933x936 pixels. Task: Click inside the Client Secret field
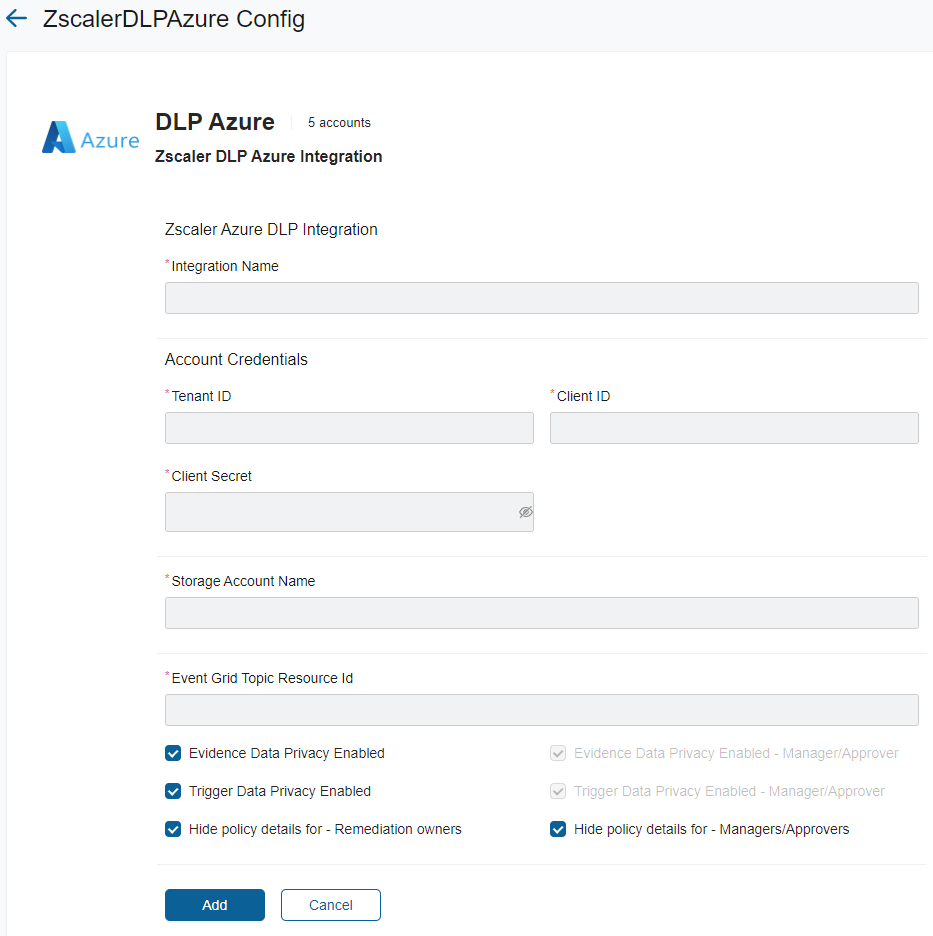click(x=339, y=512)
